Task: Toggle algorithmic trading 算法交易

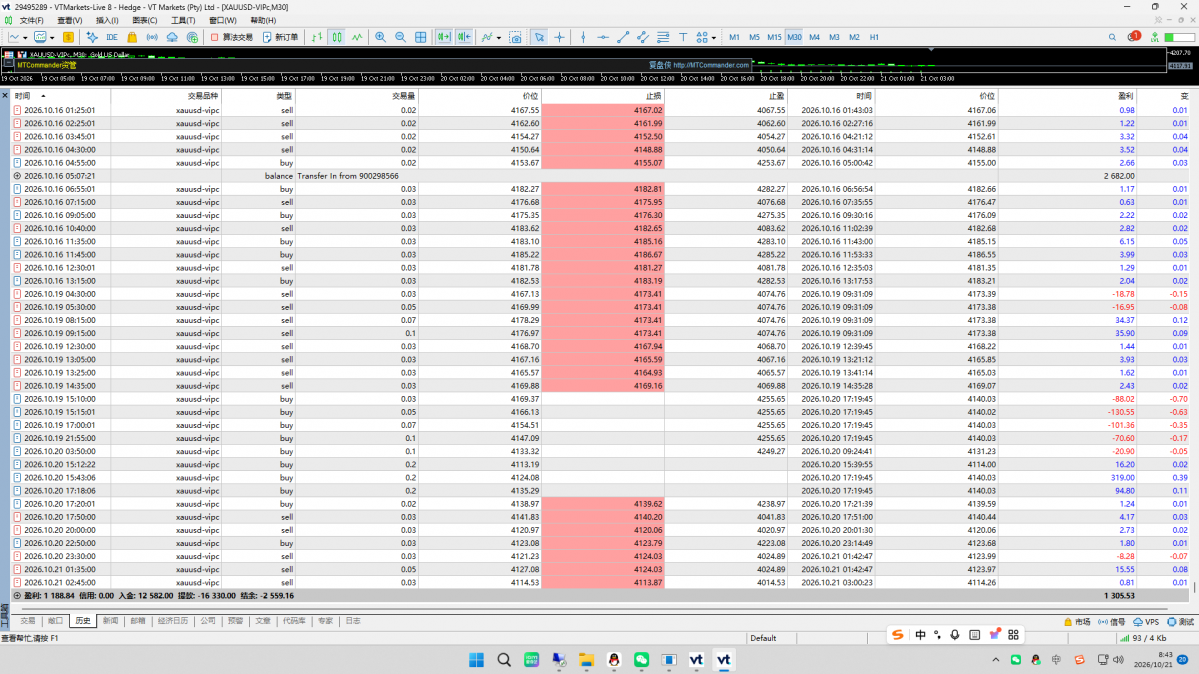Action: [232, 37]
